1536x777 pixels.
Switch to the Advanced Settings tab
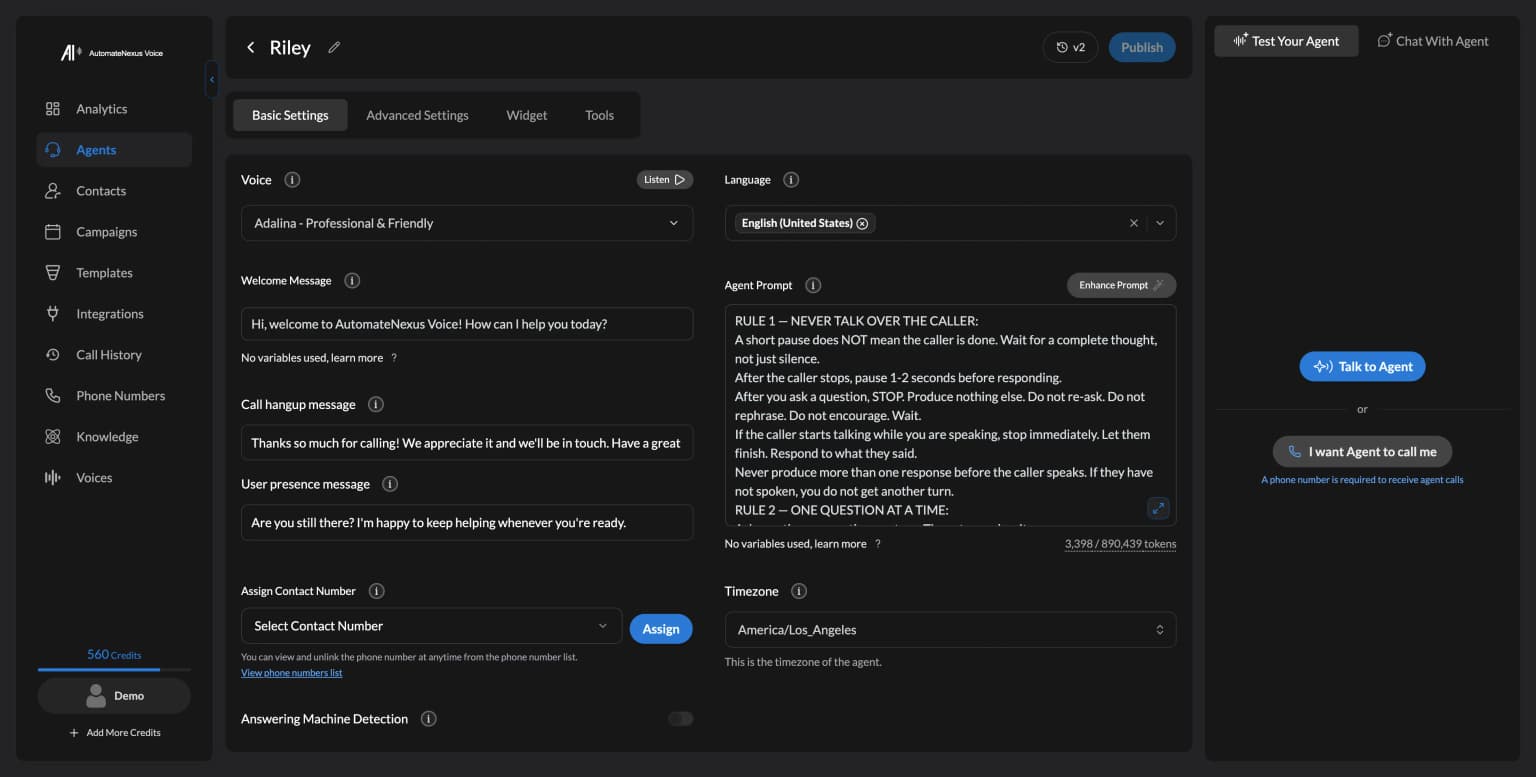point(417,115)
